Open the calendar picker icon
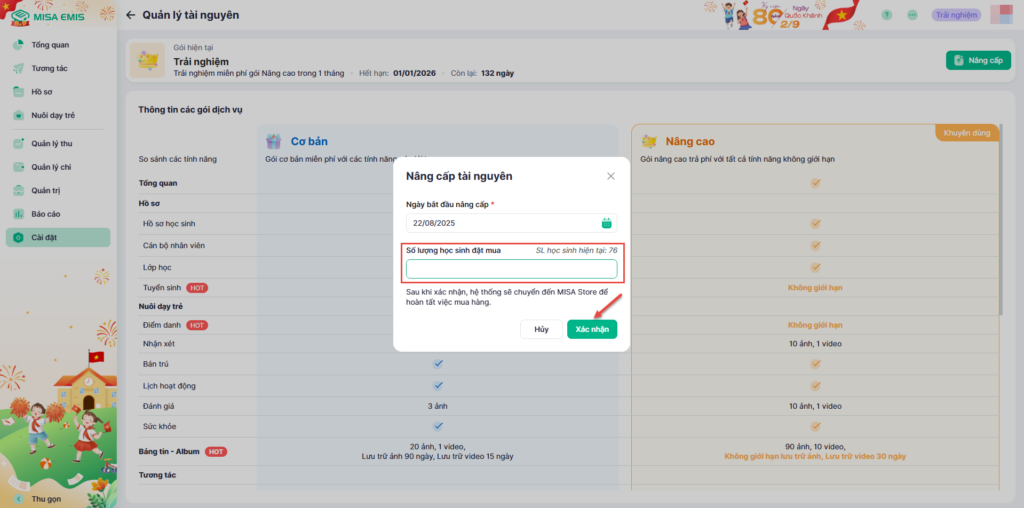 pos(606,223)
